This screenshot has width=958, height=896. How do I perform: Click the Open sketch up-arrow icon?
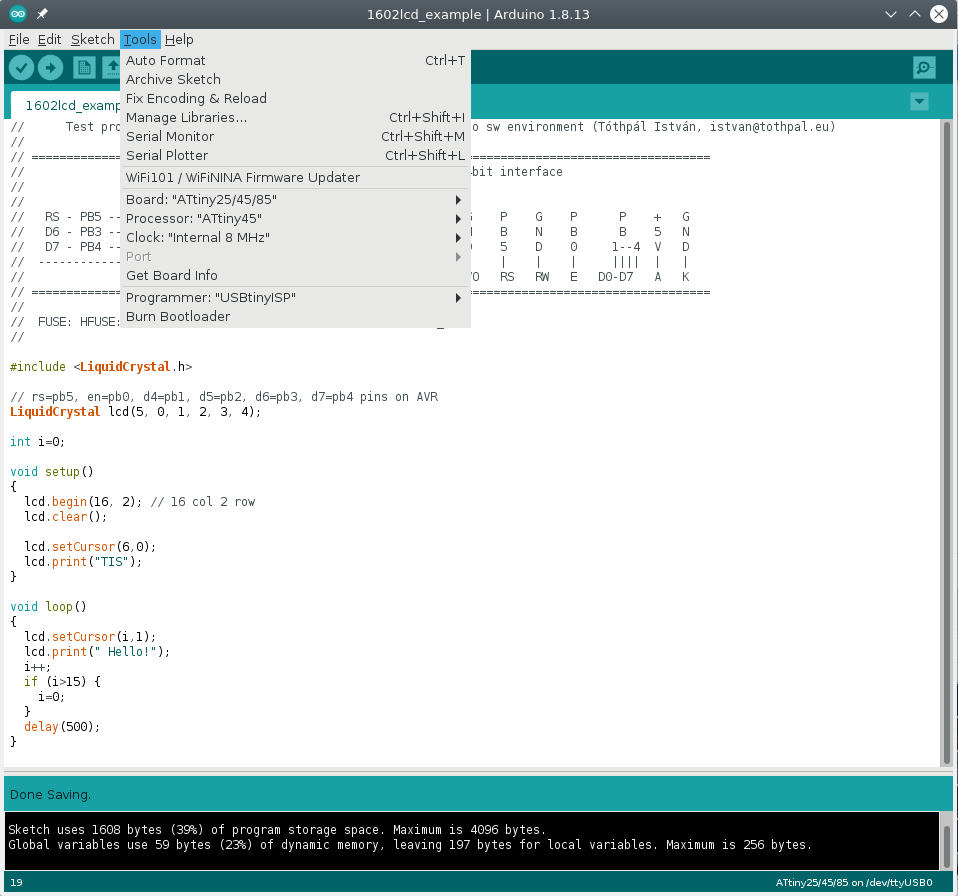click(x=112, y=67)
